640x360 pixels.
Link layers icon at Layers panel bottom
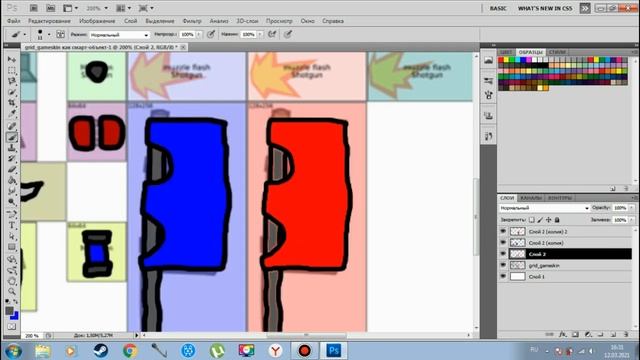[x=549, y=334]
